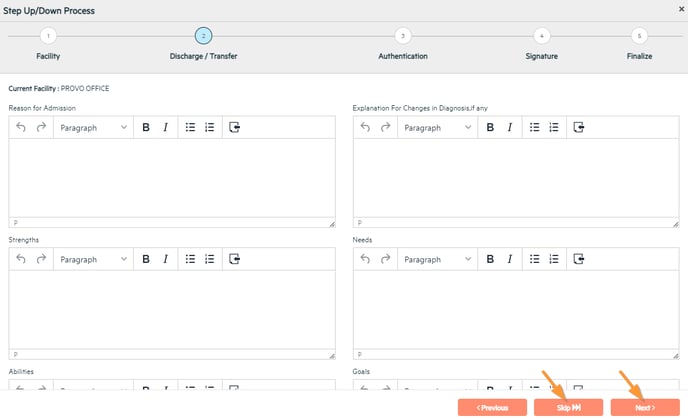Expand Paragraph style dropdown in Explanation For Changes editor
Image resolution: width=688 pixels, height=420 pixels.
click(x=437, y=128)
